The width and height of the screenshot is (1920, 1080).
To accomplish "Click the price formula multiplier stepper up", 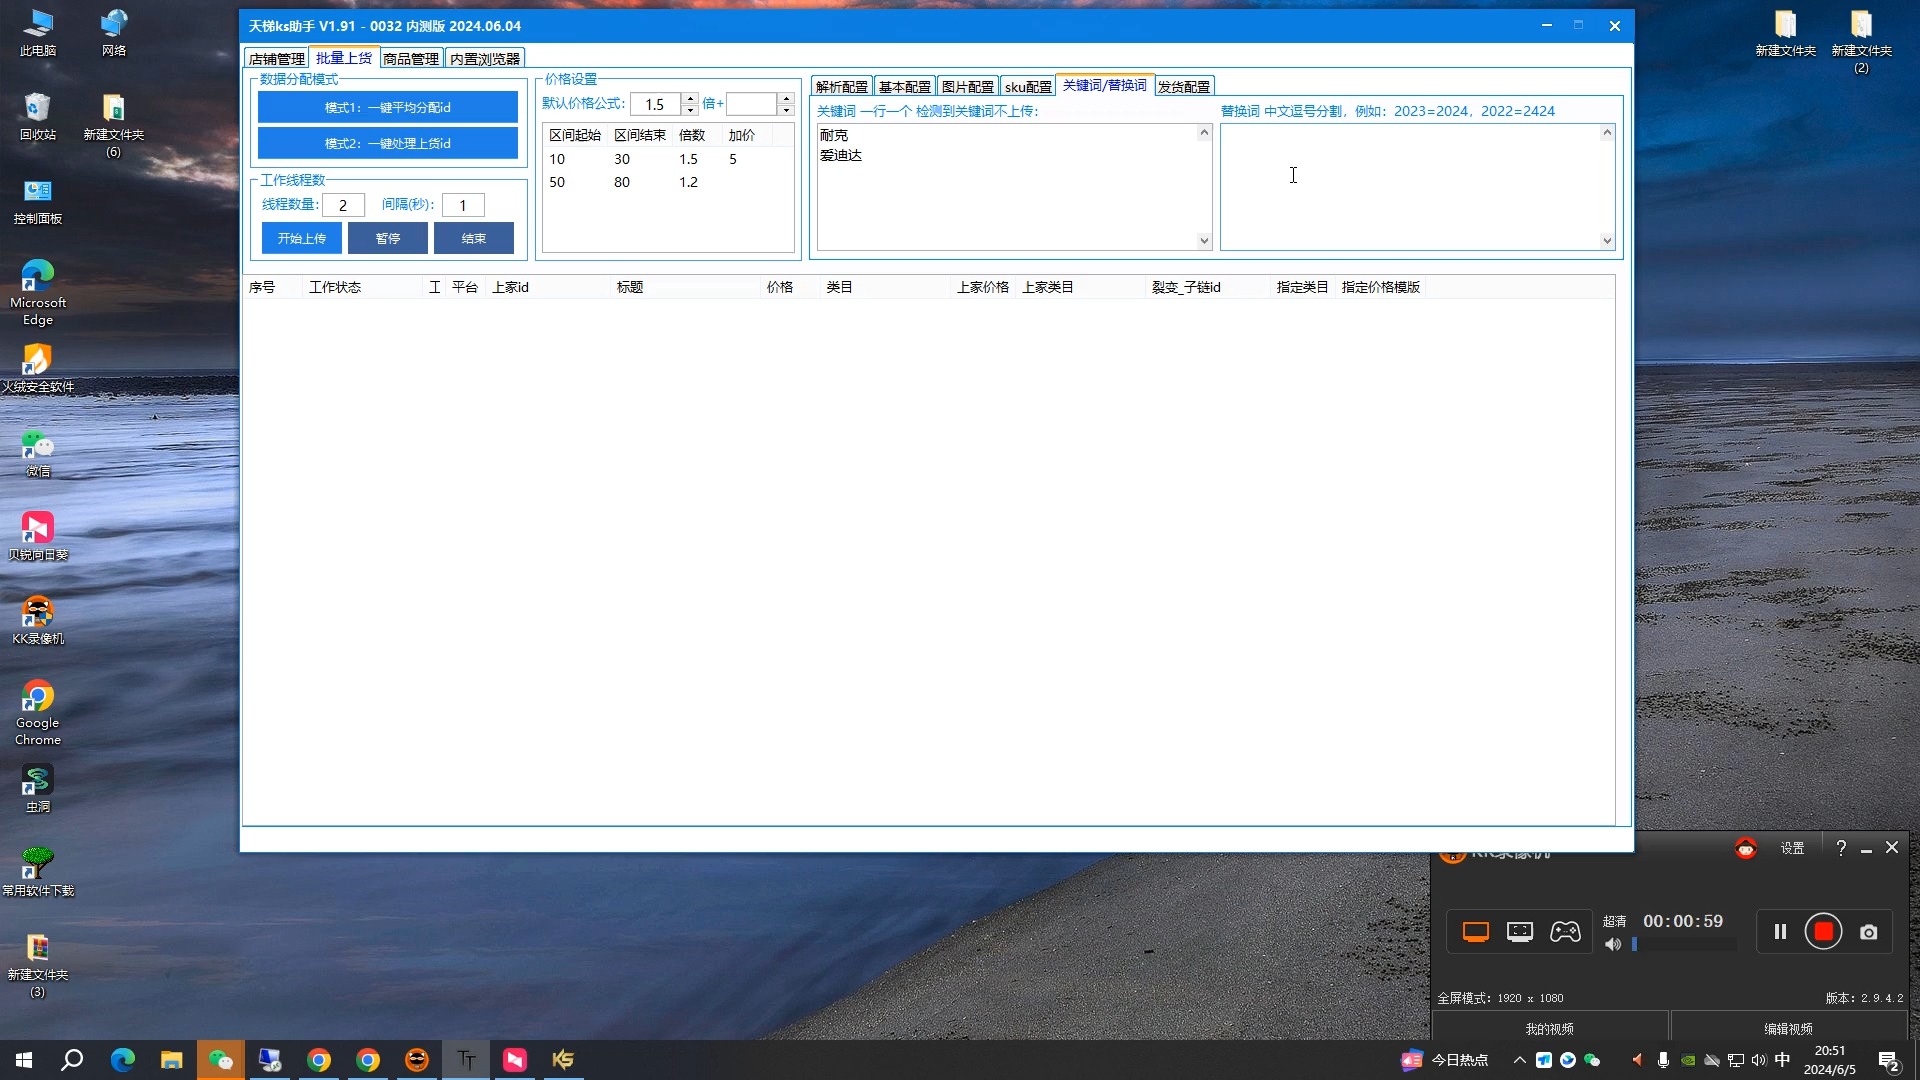I will (x=688, y=96).
